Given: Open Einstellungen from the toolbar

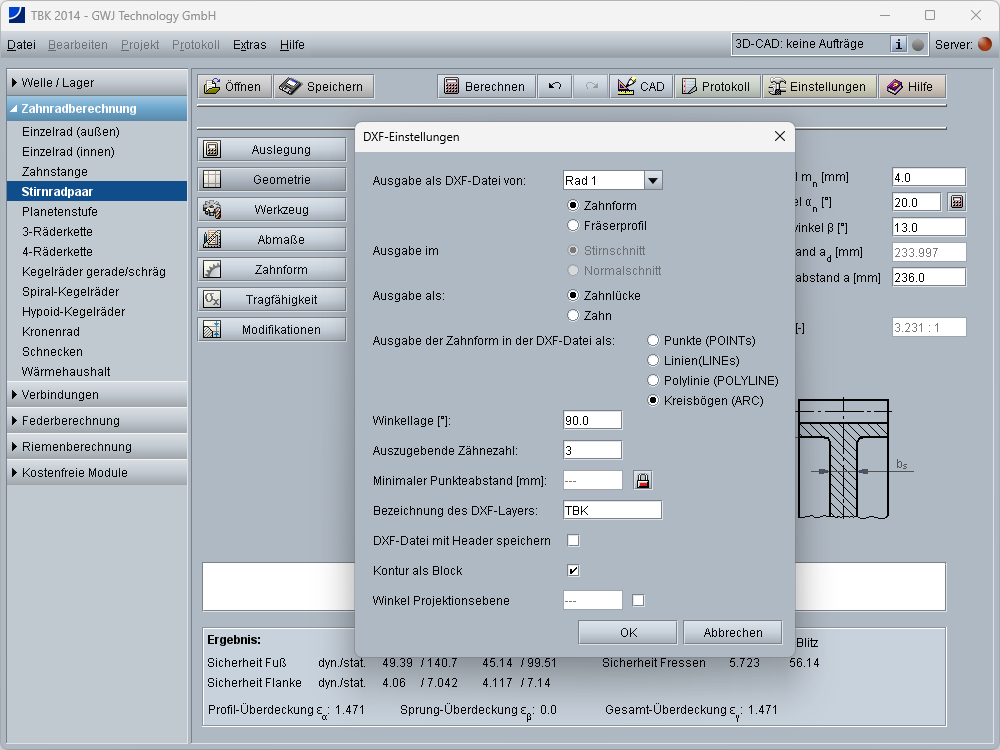Looking at the screenshot, I should point(818,87).
